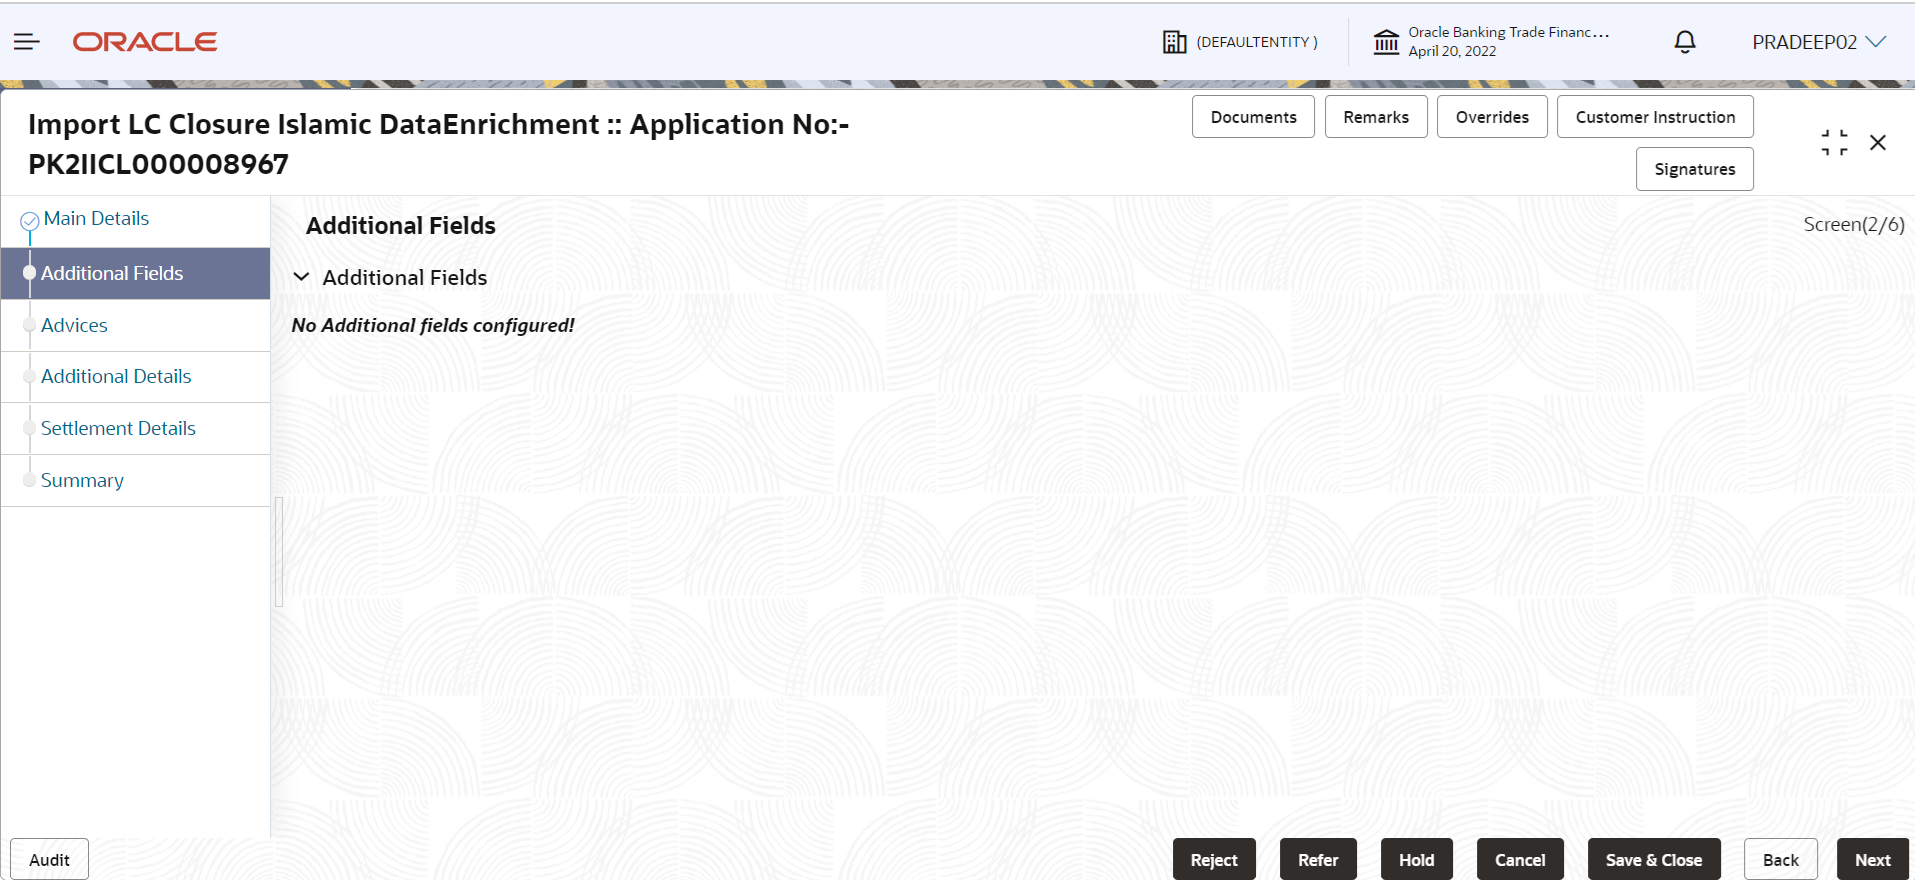1915x880 pixels.
Task: Click the Main Details completed checkmark icon
Action: click(x=30, y=220)
